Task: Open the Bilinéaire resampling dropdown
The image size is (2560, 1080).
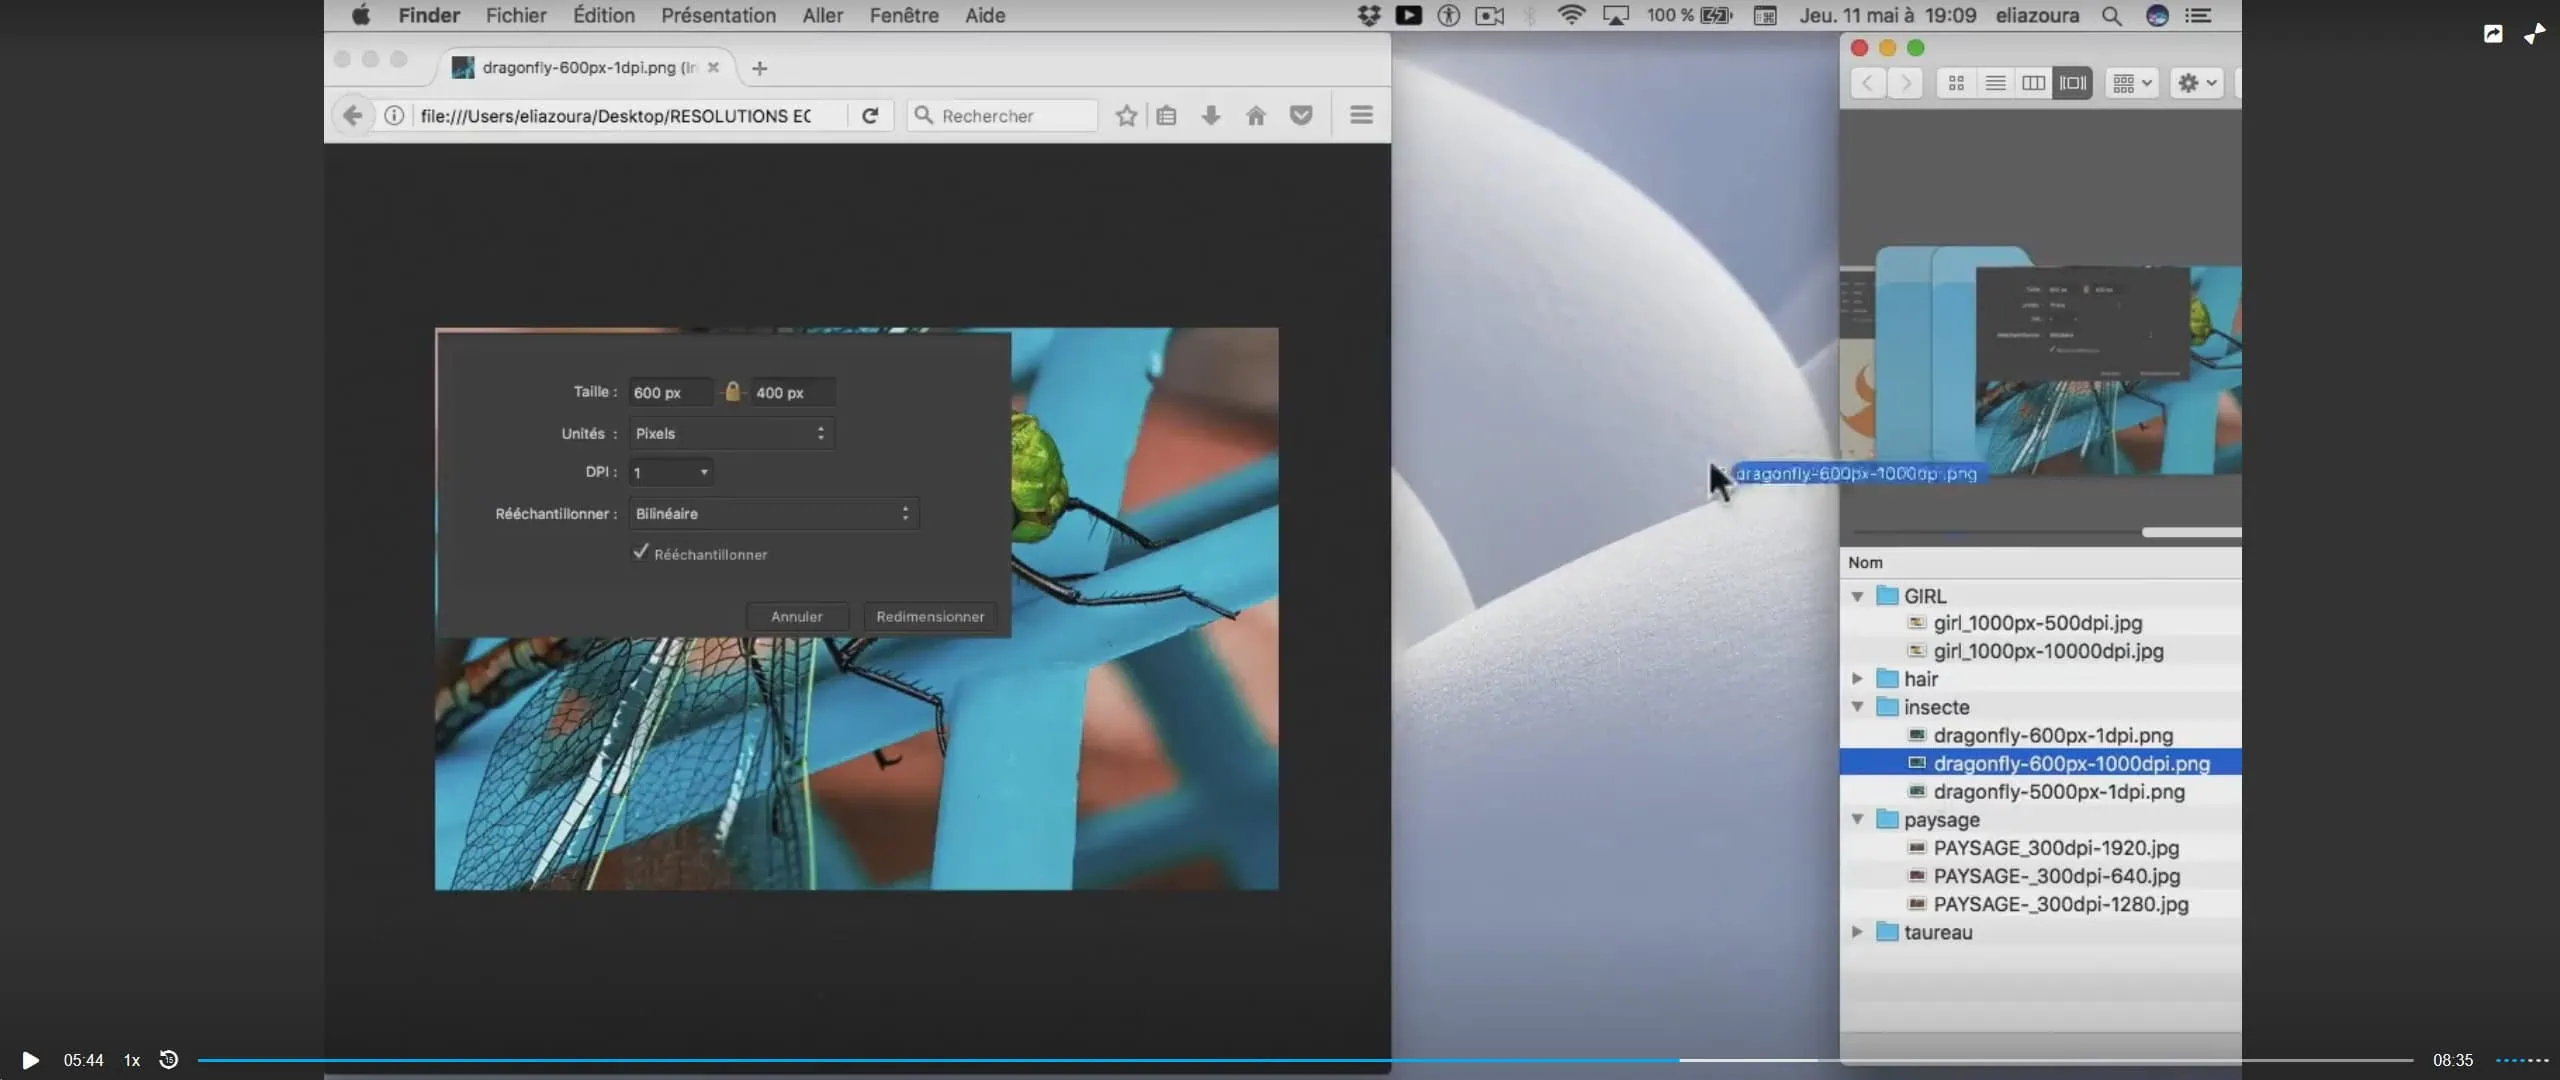Action: pos(773,513)
